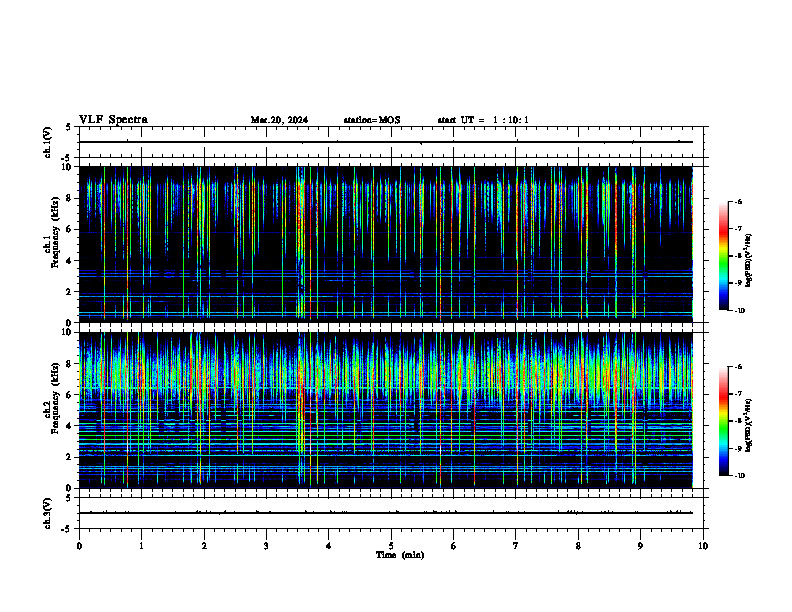
Task: Select the "start UT = 1 : 10: 1" text
Action: click(x=483, y=120)
